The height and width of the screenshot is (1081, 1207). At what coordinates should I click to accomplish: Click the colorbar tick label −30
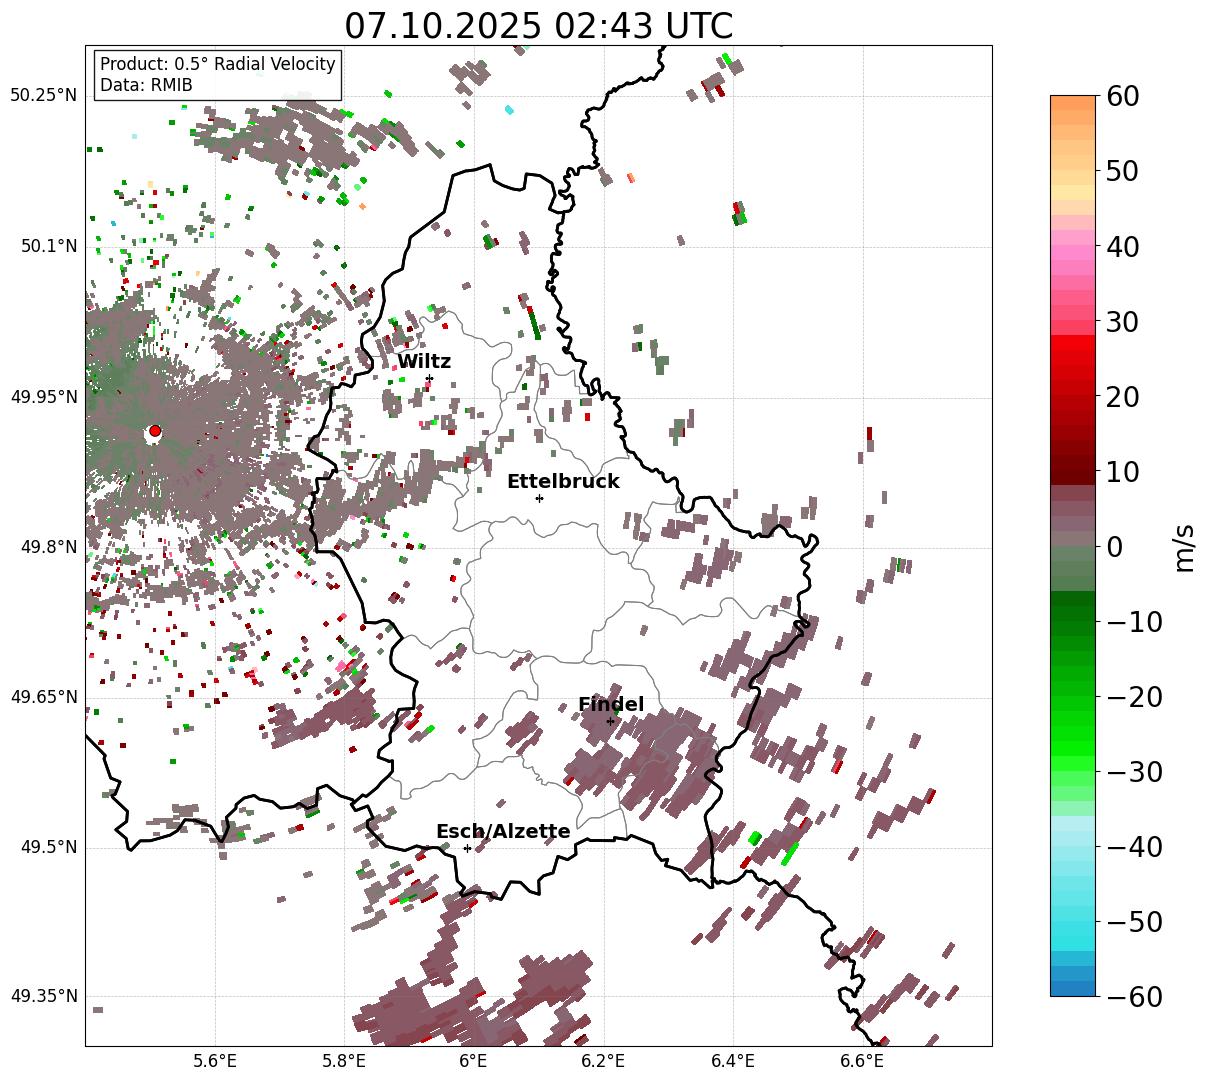(x=1134, y=772)
